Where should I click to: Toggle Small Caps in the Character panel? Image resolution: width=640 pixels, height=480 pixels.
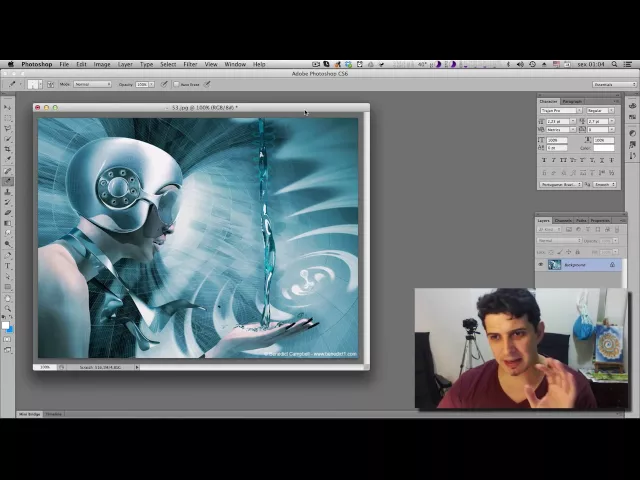click(x=573, y=160)
